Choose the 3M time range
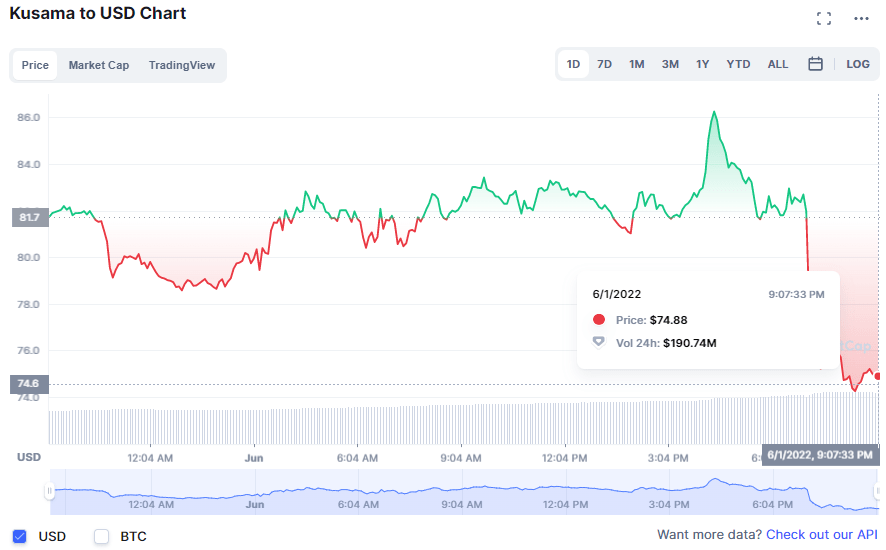This screenshot has height=550, width=886. pyautogui.click(x=670, y=64)
